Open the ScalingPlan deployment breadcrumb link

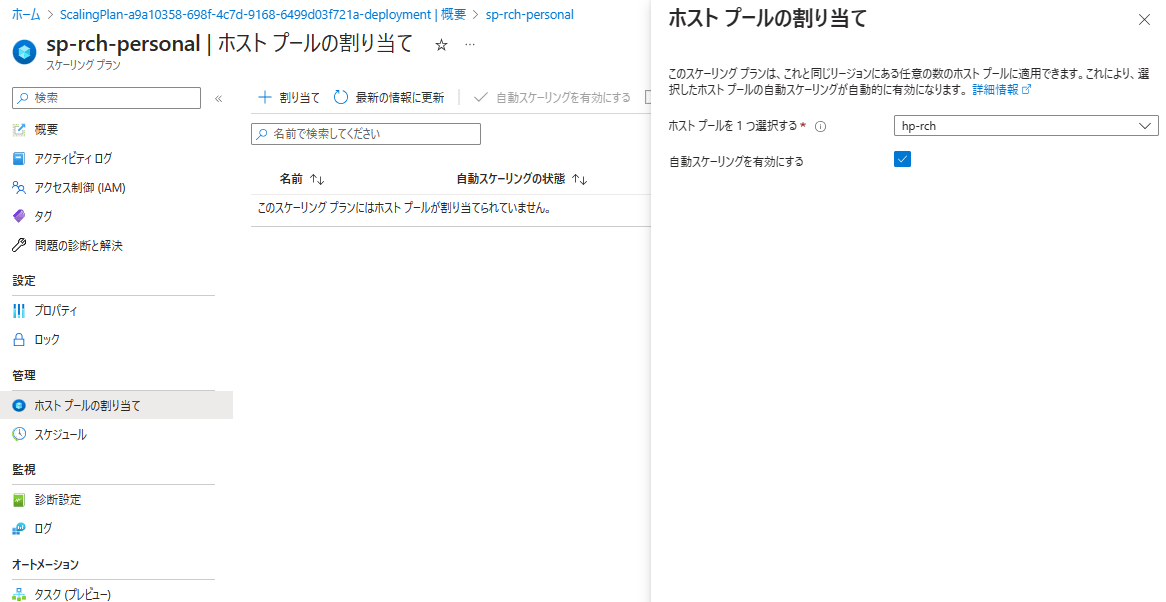pos(262,14)
